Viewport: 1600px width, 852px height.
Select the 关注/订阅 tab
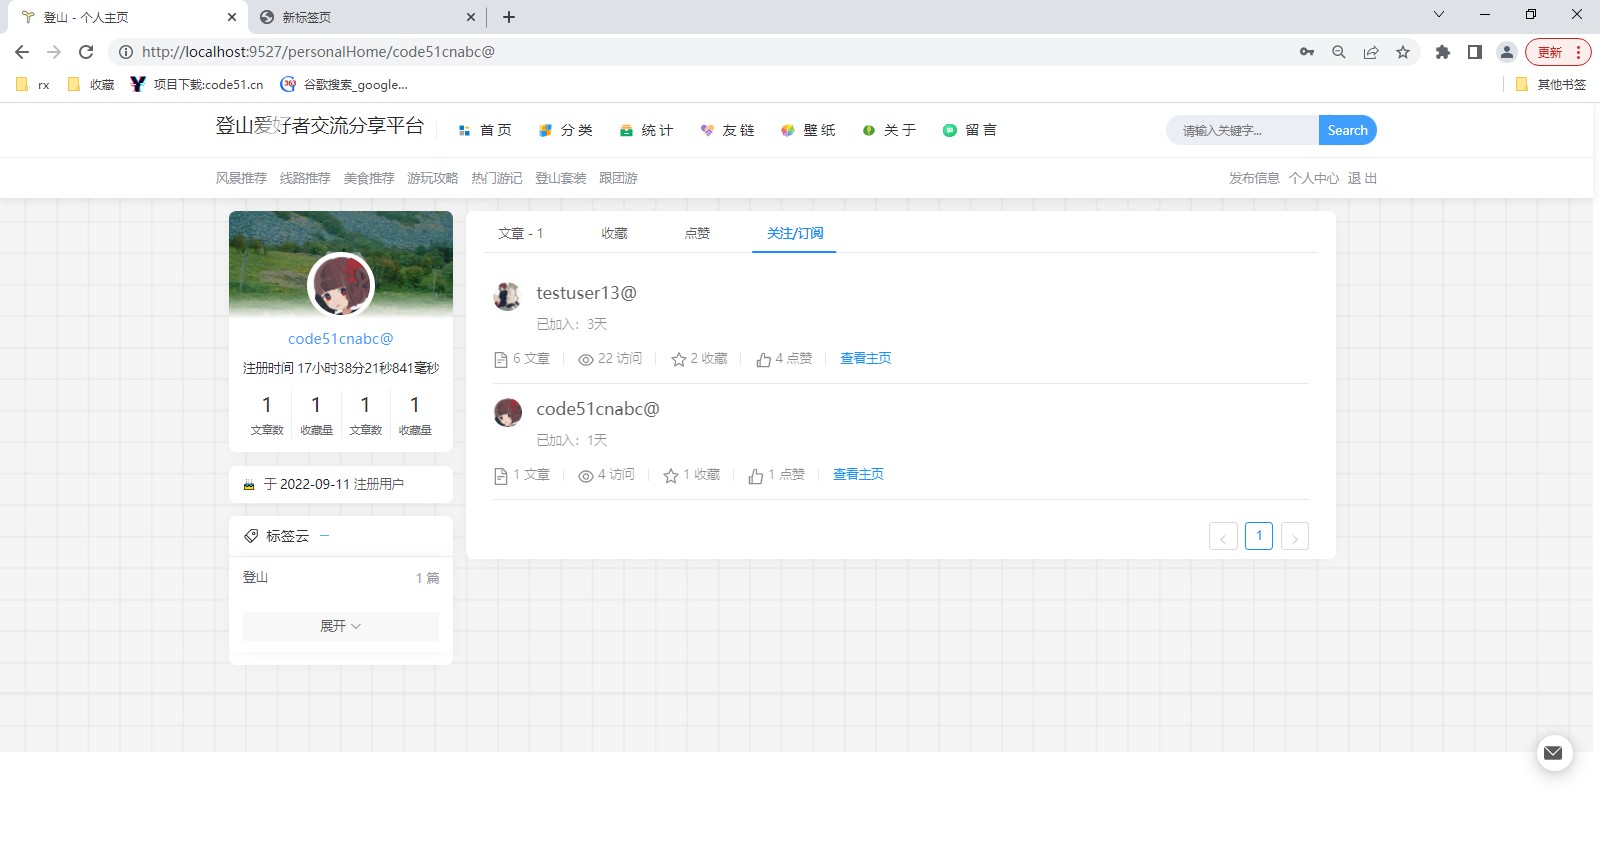pyautogui.click(x=795, y=233)
